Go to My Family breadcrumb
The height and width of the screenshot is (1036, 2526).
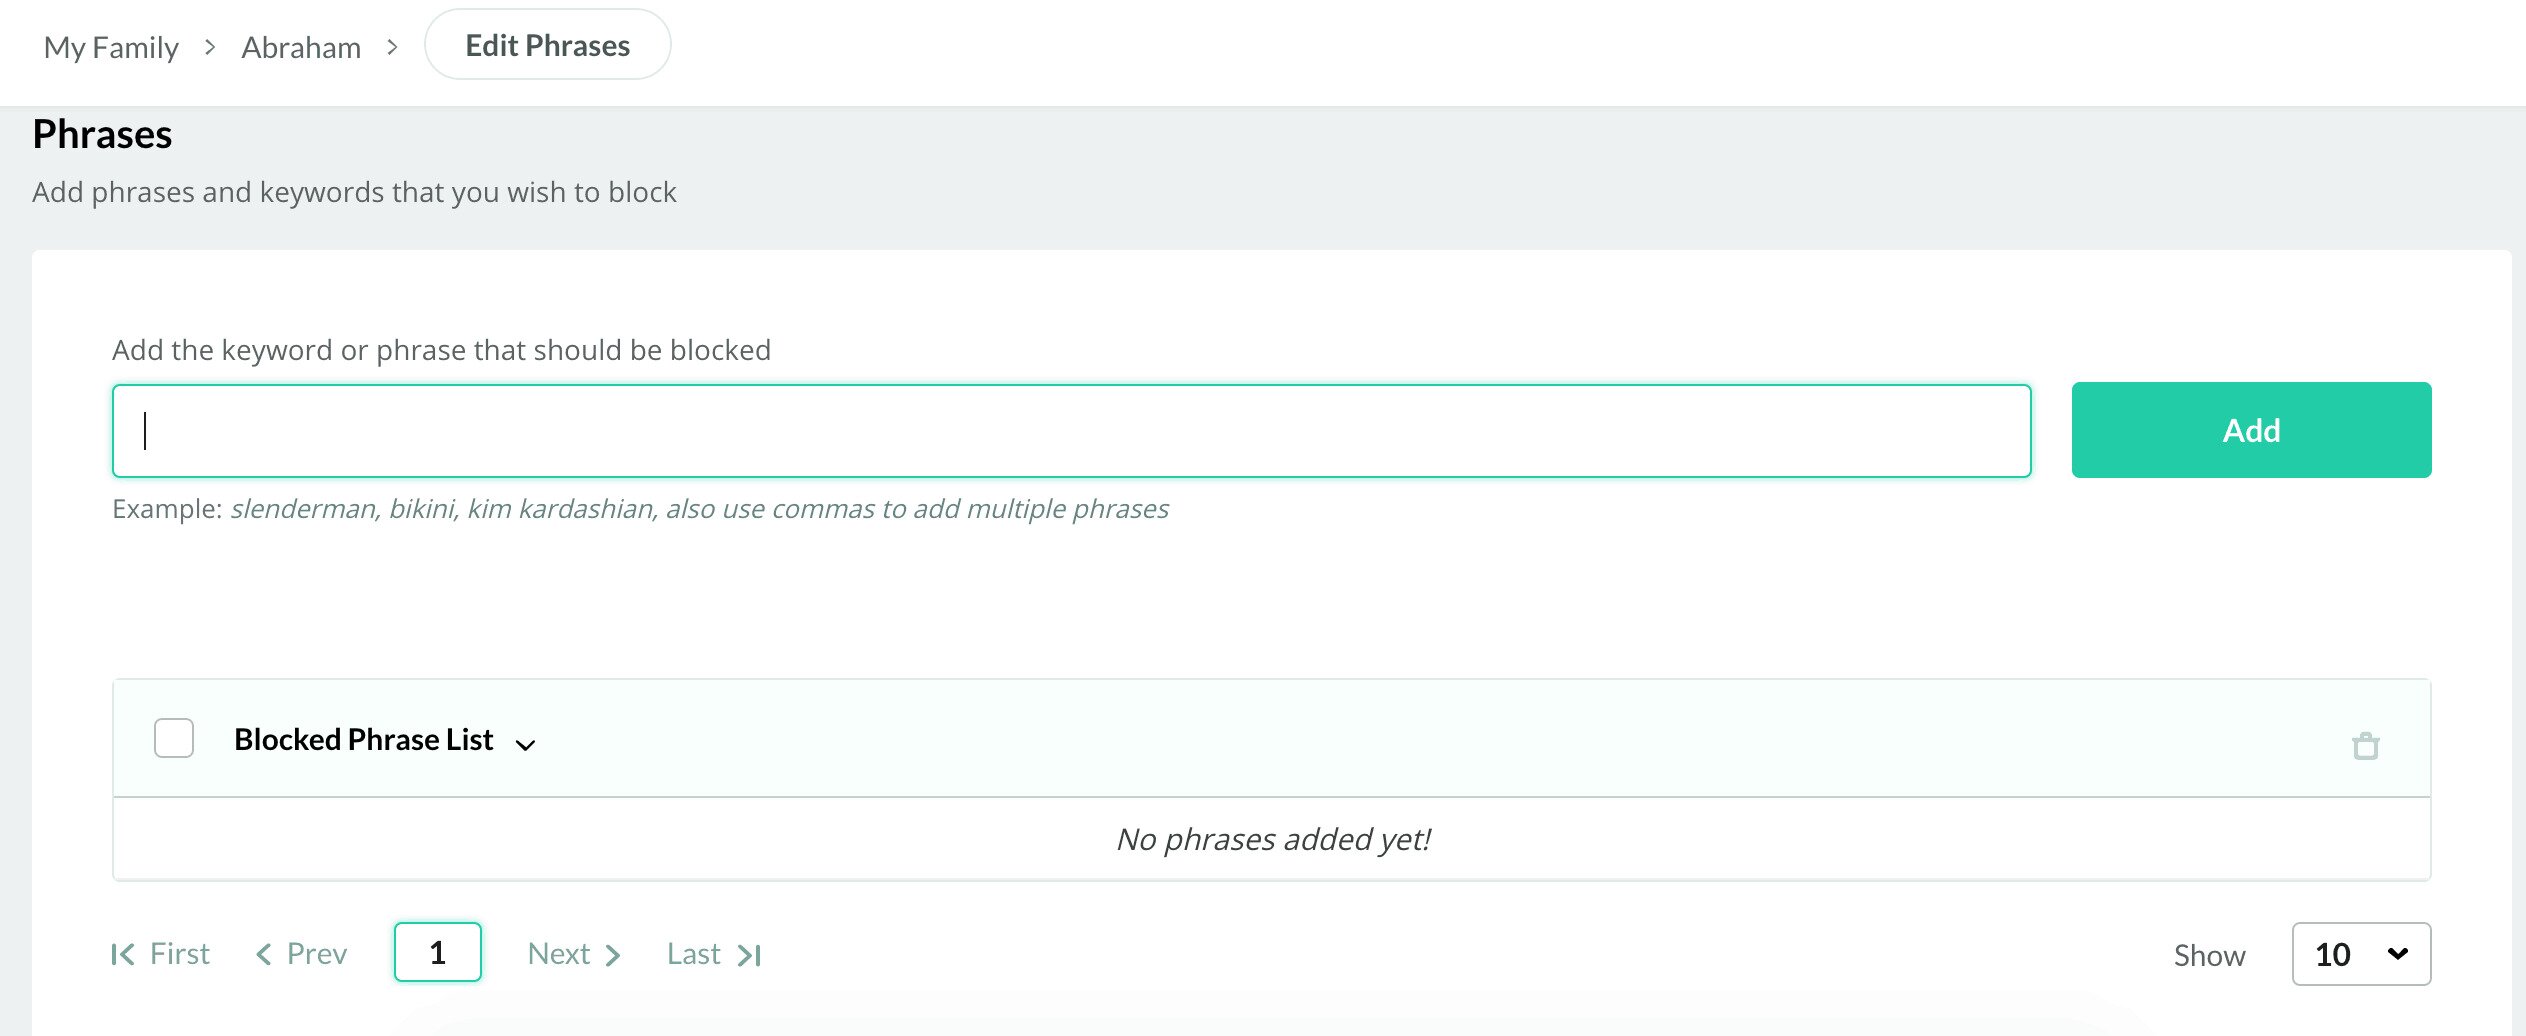(x=111, y=47)
